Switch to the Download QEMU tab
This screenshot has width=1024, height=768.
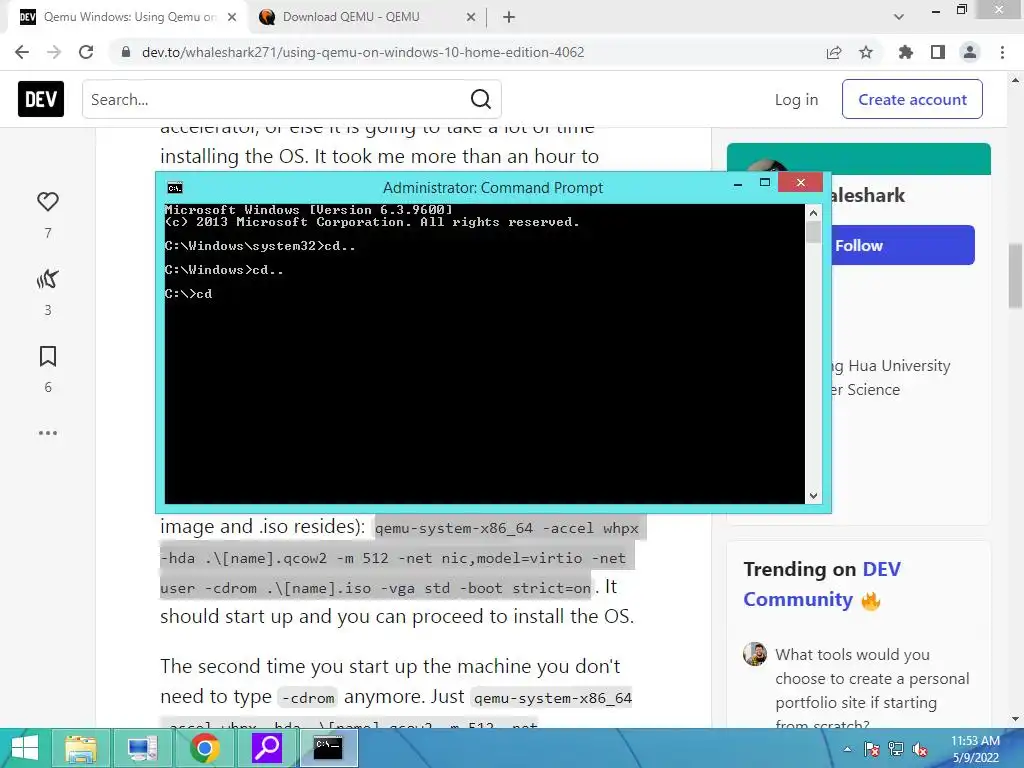coord(366,17)
